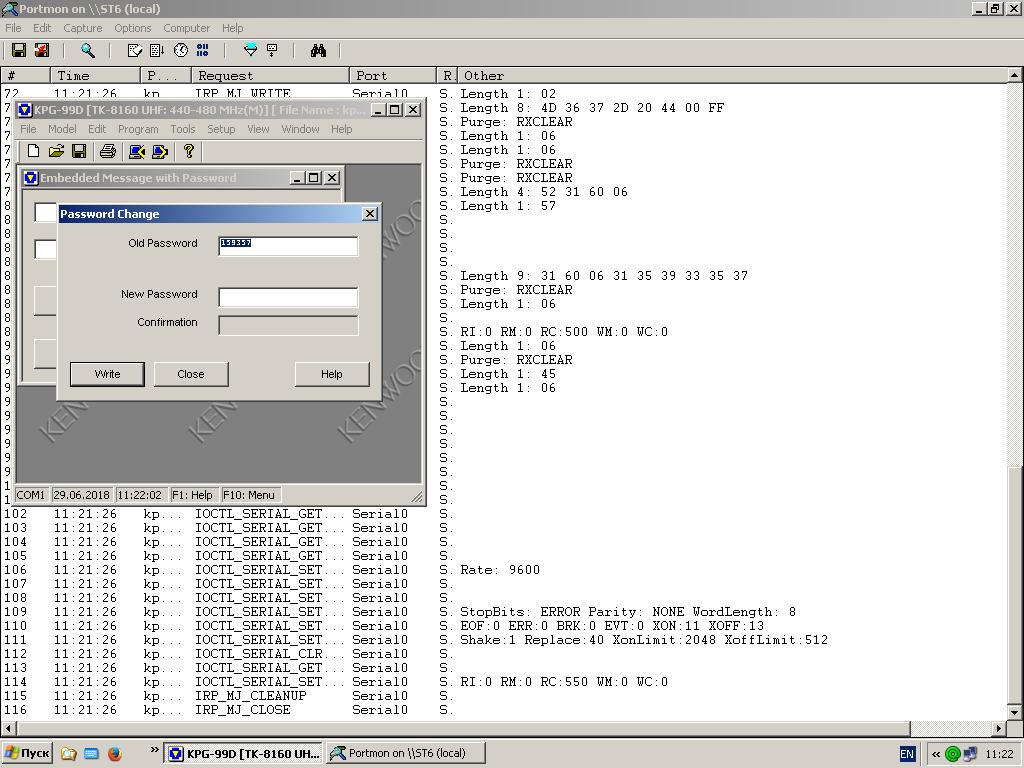Open Portmon Edit menu
1024x768 pixels.
point(42,28)
